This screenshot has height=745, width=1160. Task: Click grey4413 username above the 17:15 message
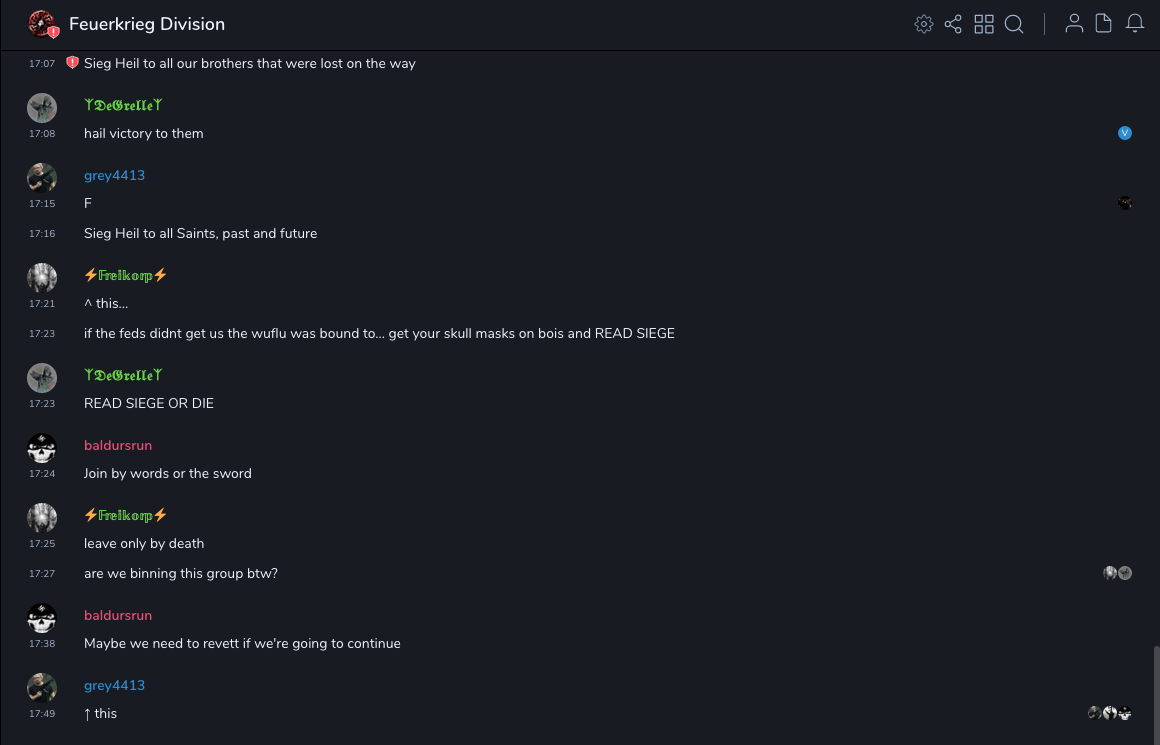tap(114, 175)
